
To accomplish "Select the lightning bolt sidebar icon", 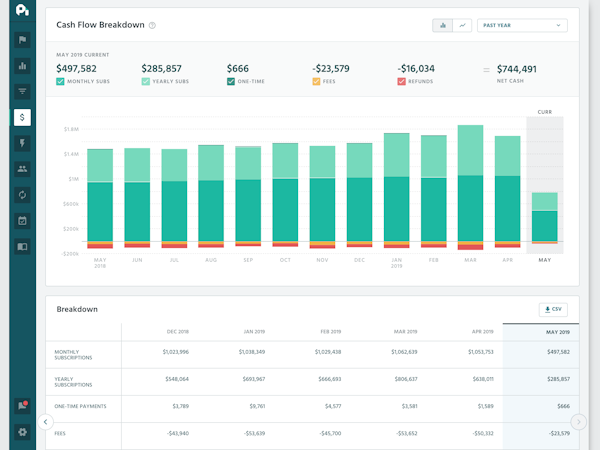I will coord(22,143).
